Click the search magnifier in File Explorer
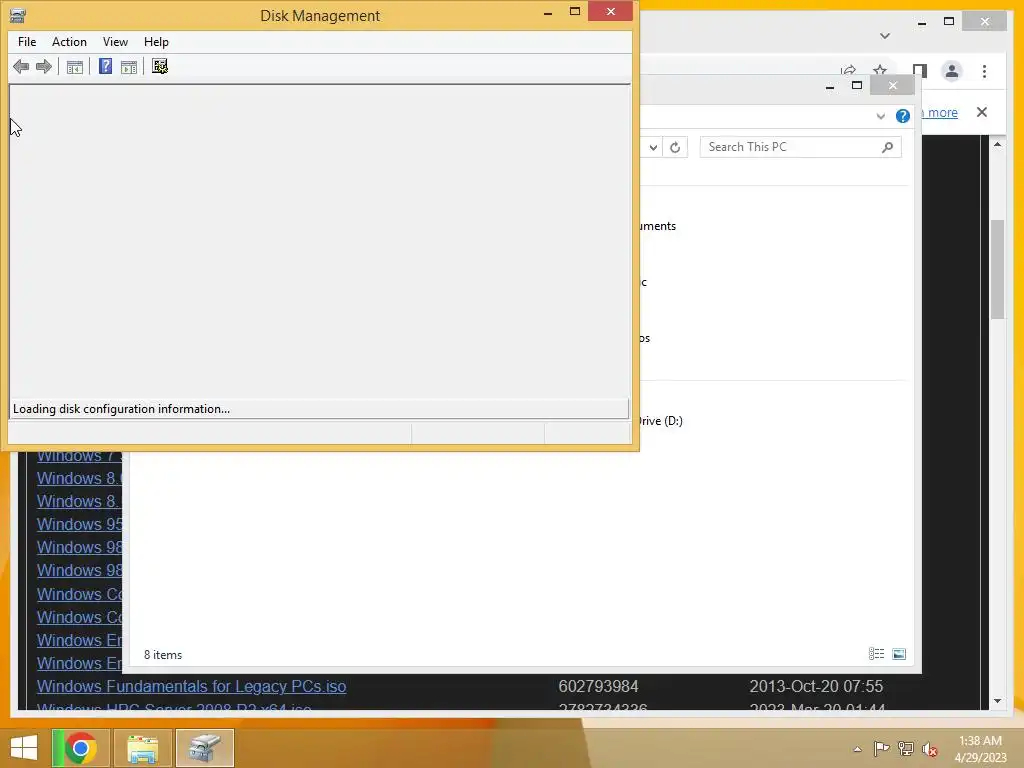This screenshot has width=1024, height=768. [x=888, y=147]
